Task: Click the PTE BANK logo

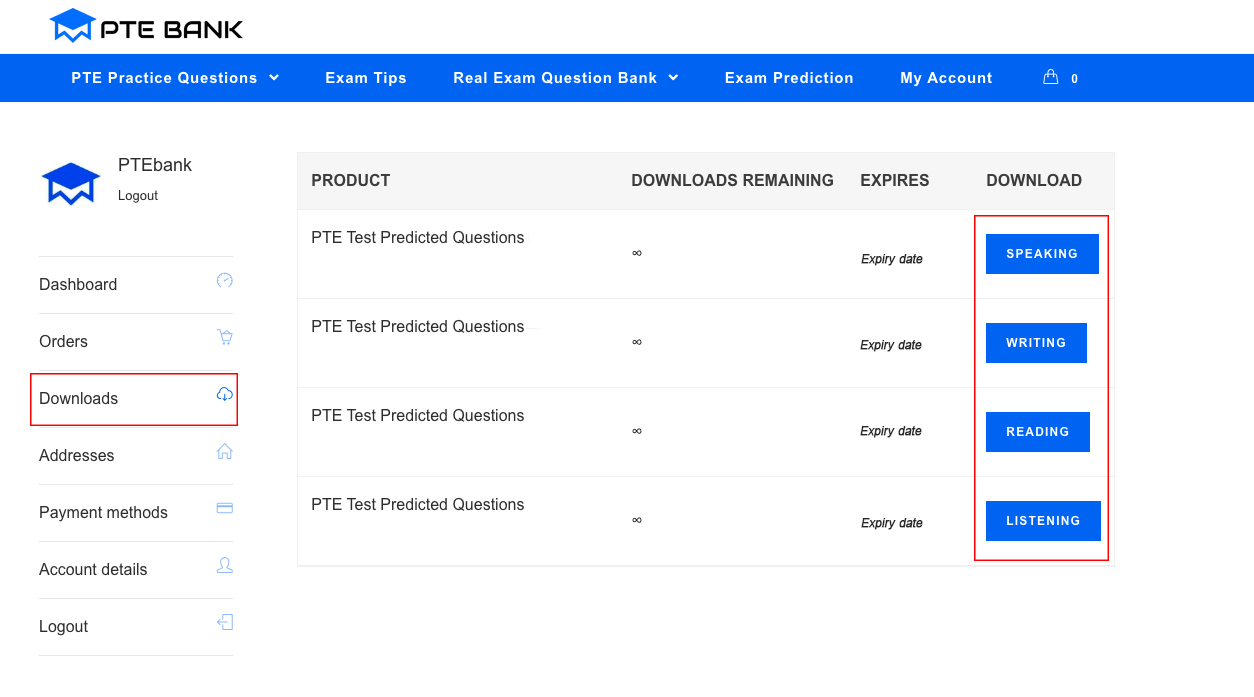Action: pyautogui.click(x=145, y=26)
